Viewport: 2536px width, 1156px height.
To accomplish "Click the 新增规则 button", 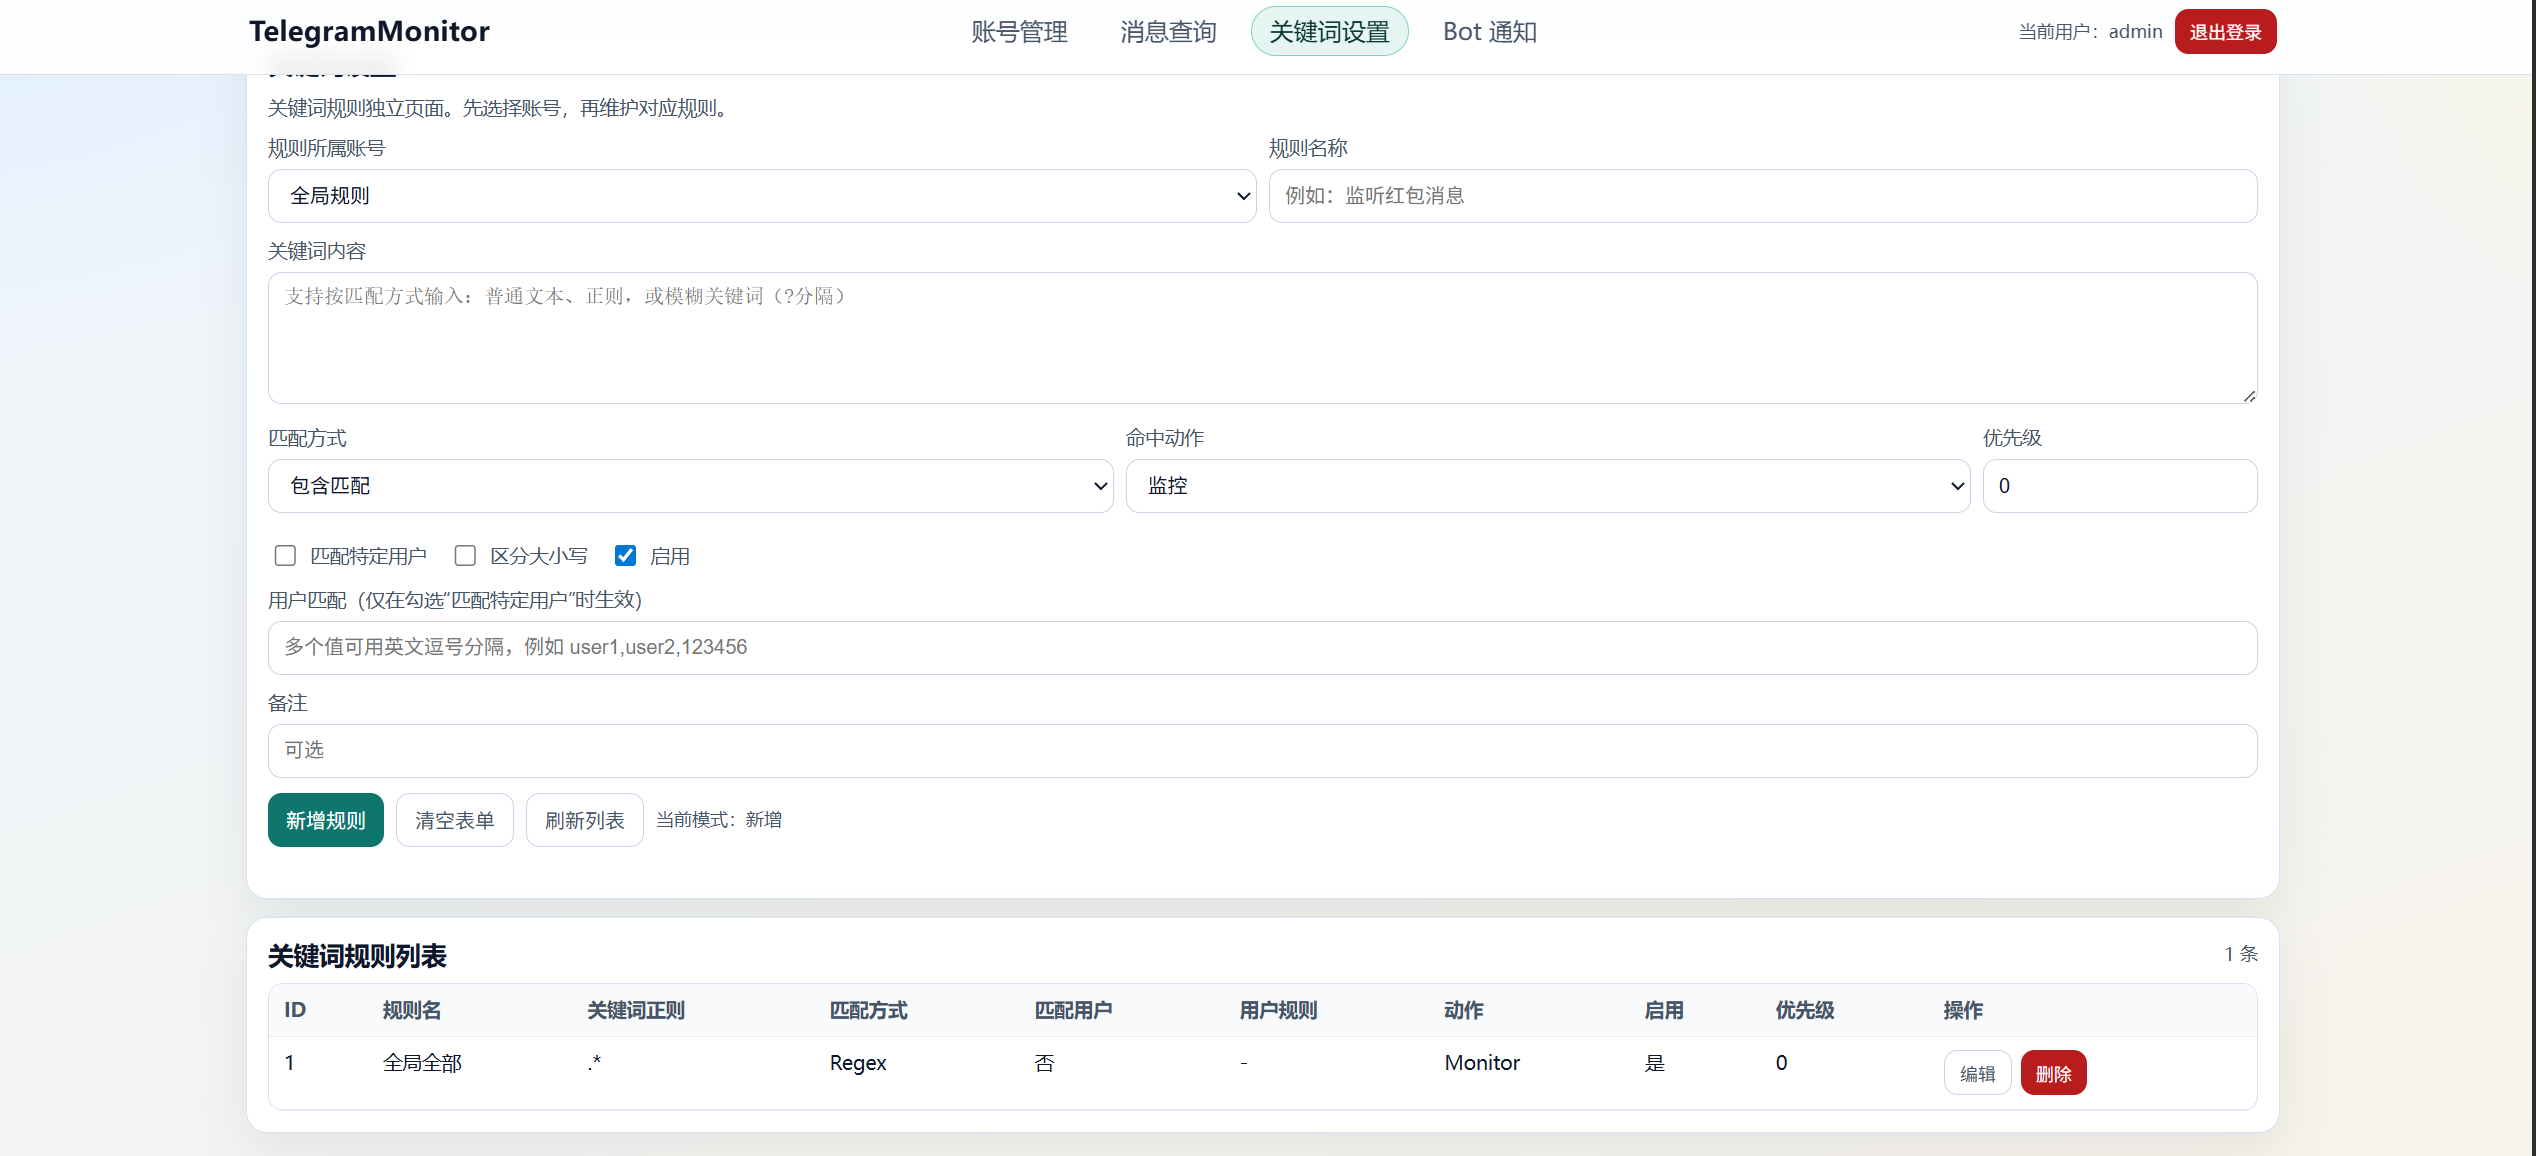I will [x=325, y=820].
